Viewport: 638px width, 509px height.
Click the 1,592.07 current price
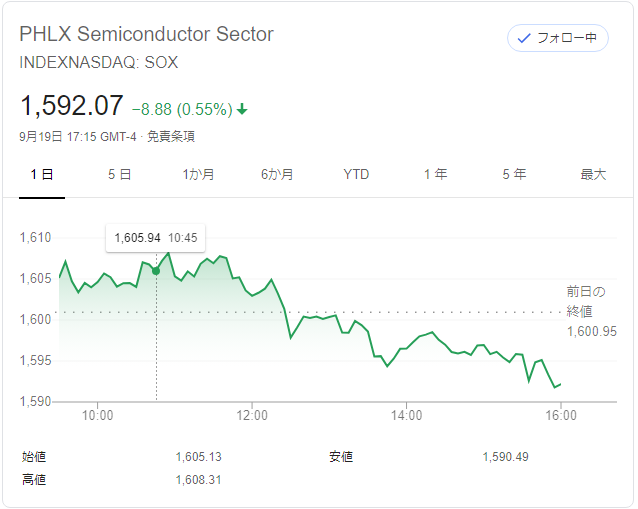pos(72,106)
